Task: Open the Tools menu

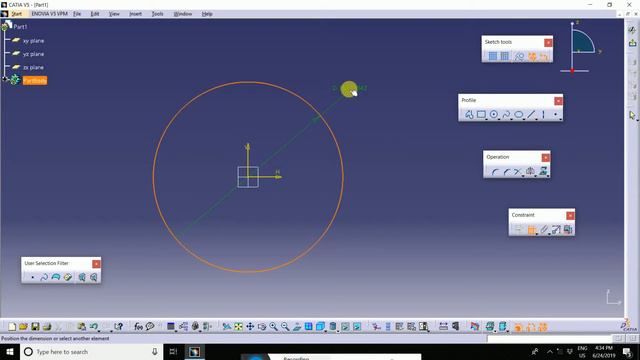Action: coord(157,14)
